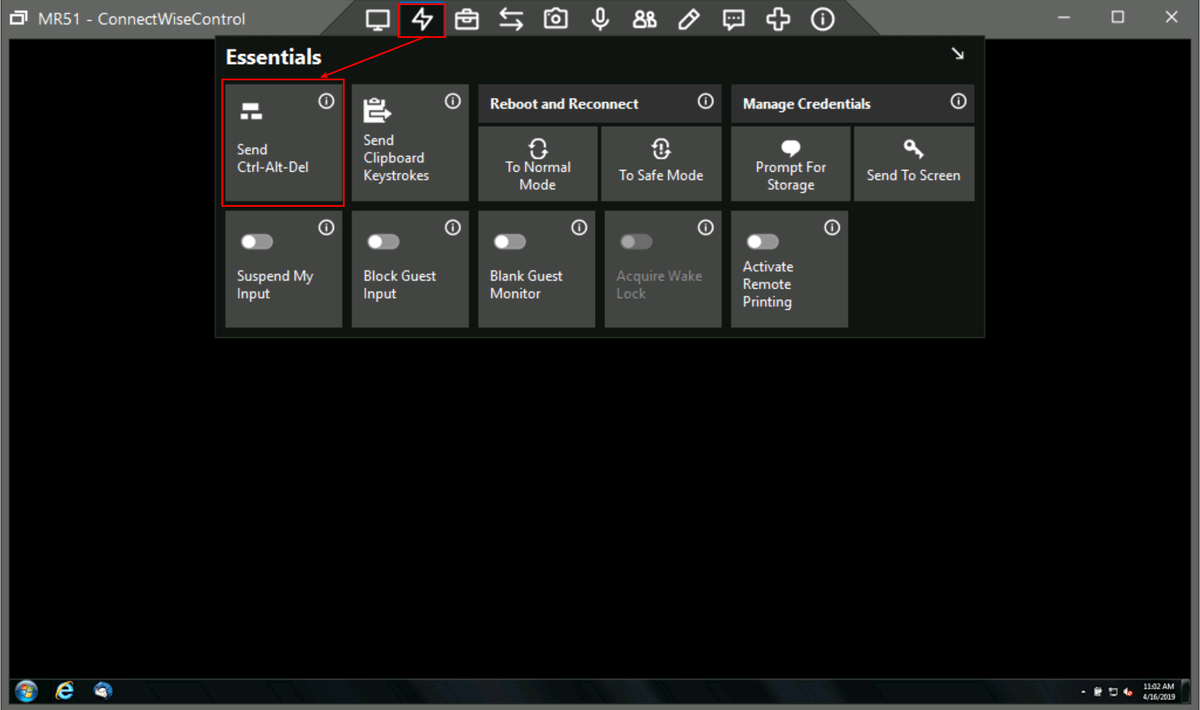Click Send To Screen credentials button

coord(914,164)
